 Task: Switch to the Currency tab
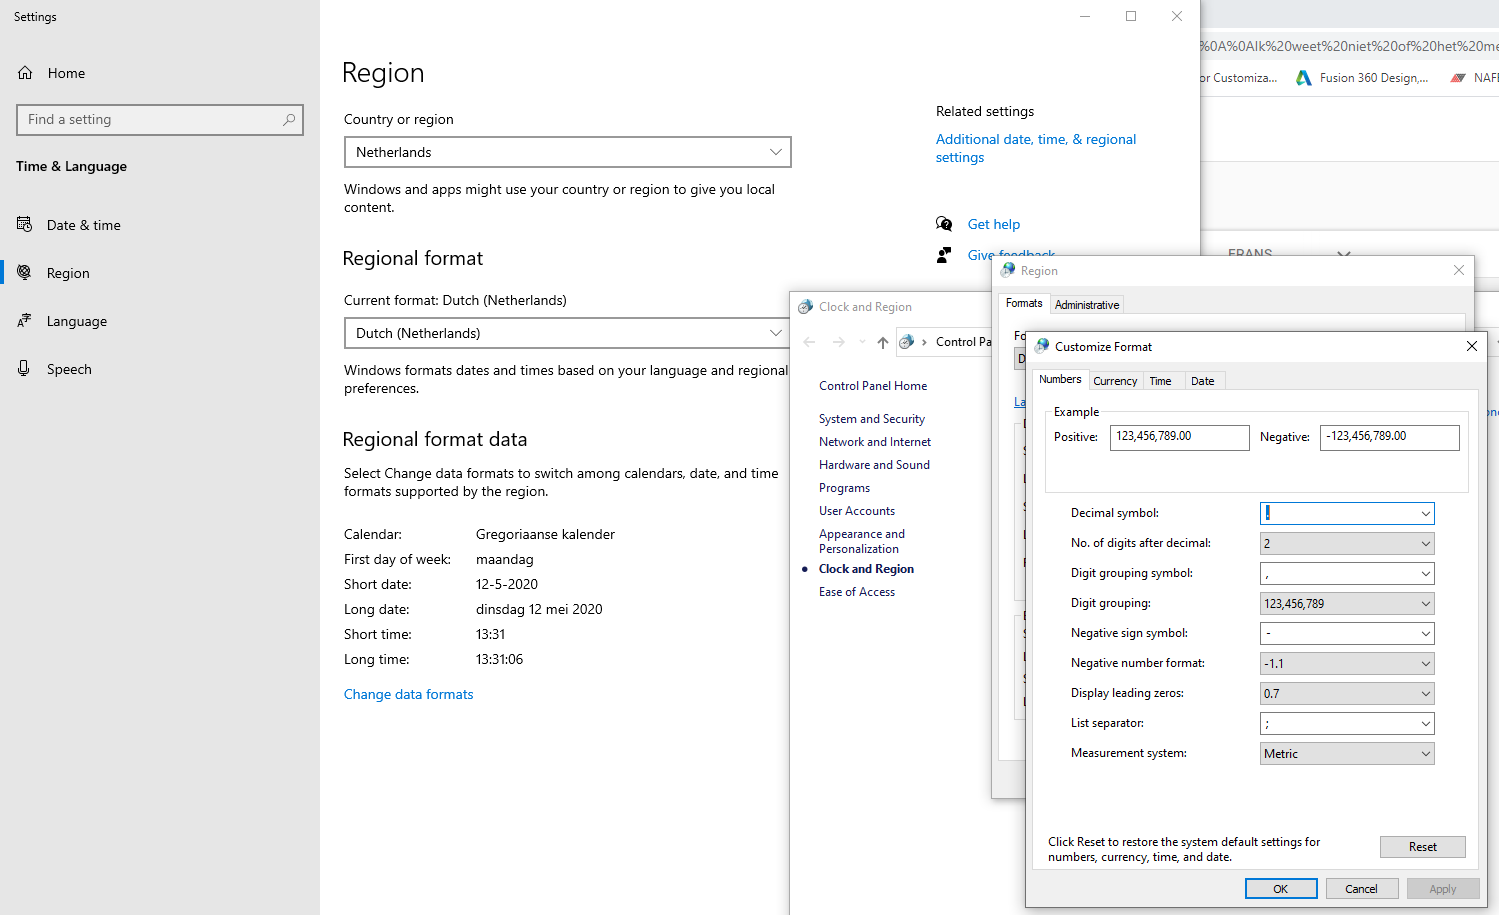[x=1115, y=381]
